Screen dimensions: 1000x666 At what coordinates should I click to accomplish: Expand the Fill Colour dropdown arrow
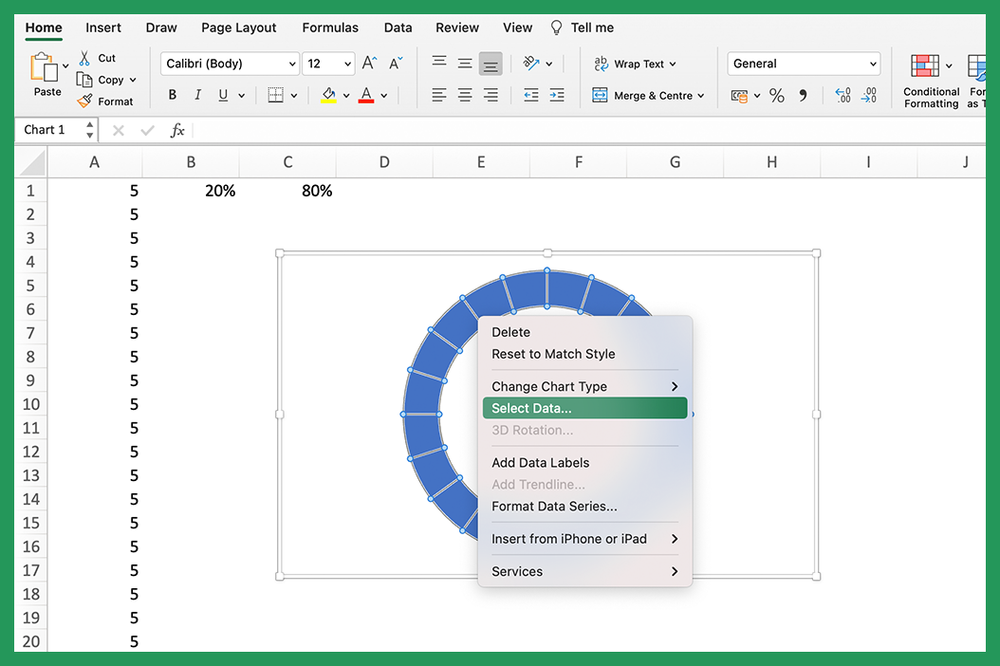coord(347,95)
